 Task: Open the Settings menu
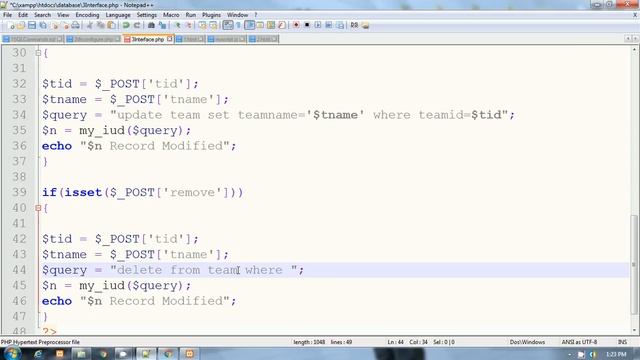147,15
